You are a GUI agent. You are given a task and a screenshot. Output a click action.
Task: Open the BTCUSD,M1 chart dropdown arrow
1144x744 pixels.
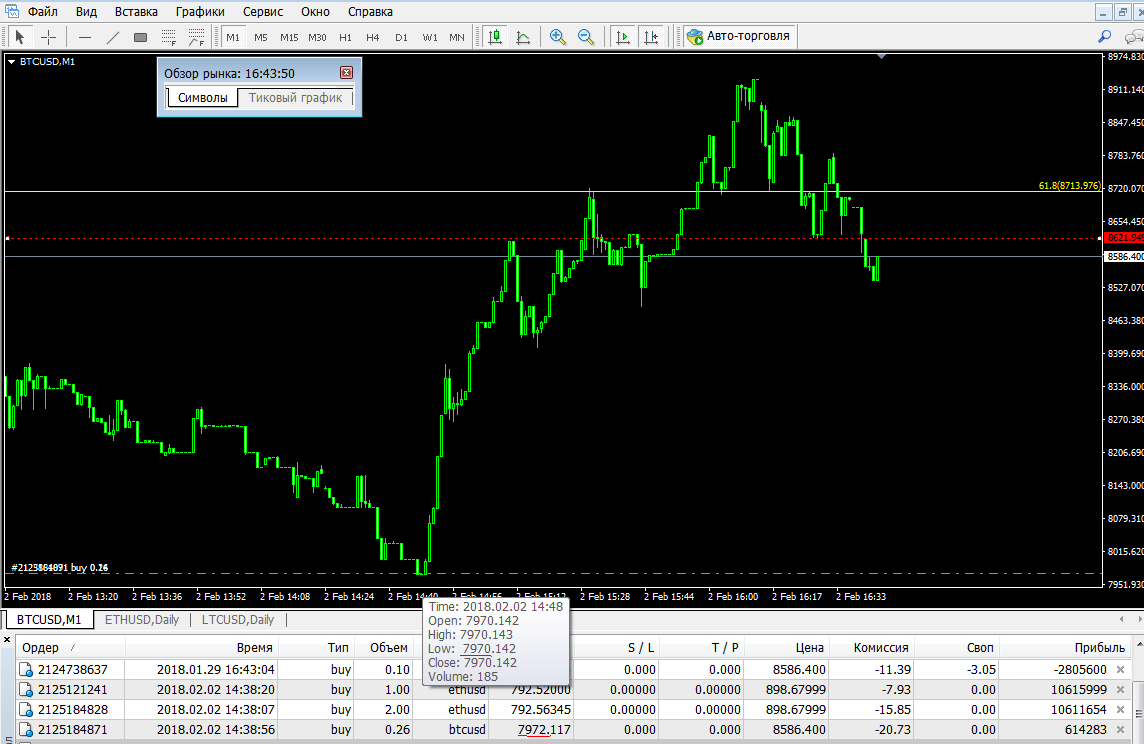click(12, 62)
